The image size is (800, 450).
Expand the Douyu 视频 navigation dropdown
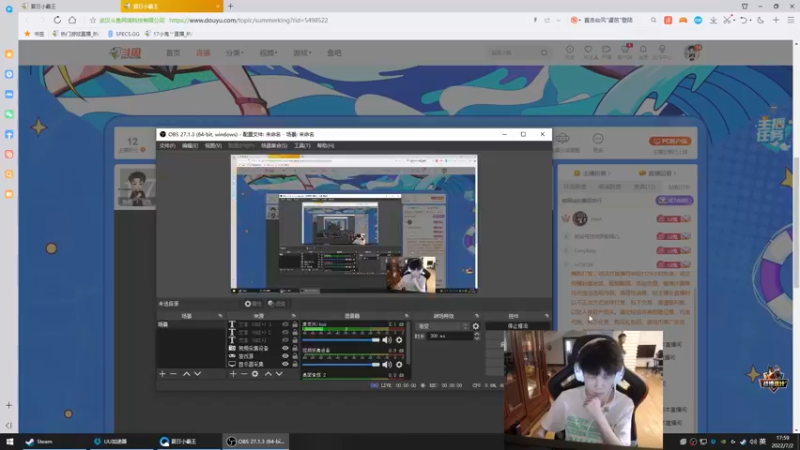[268, 53]
